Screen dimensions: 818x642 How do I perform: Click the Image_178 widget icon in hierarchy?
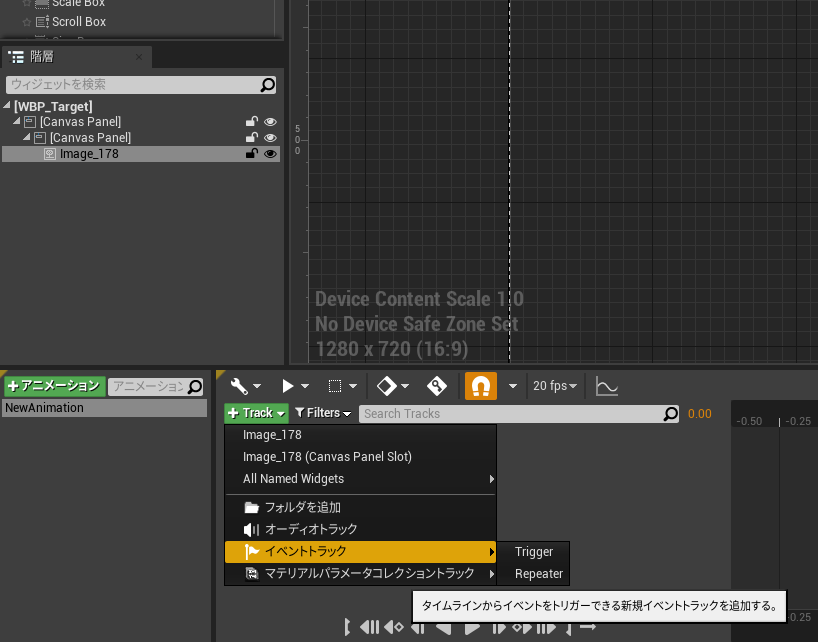tap(50, 154)
